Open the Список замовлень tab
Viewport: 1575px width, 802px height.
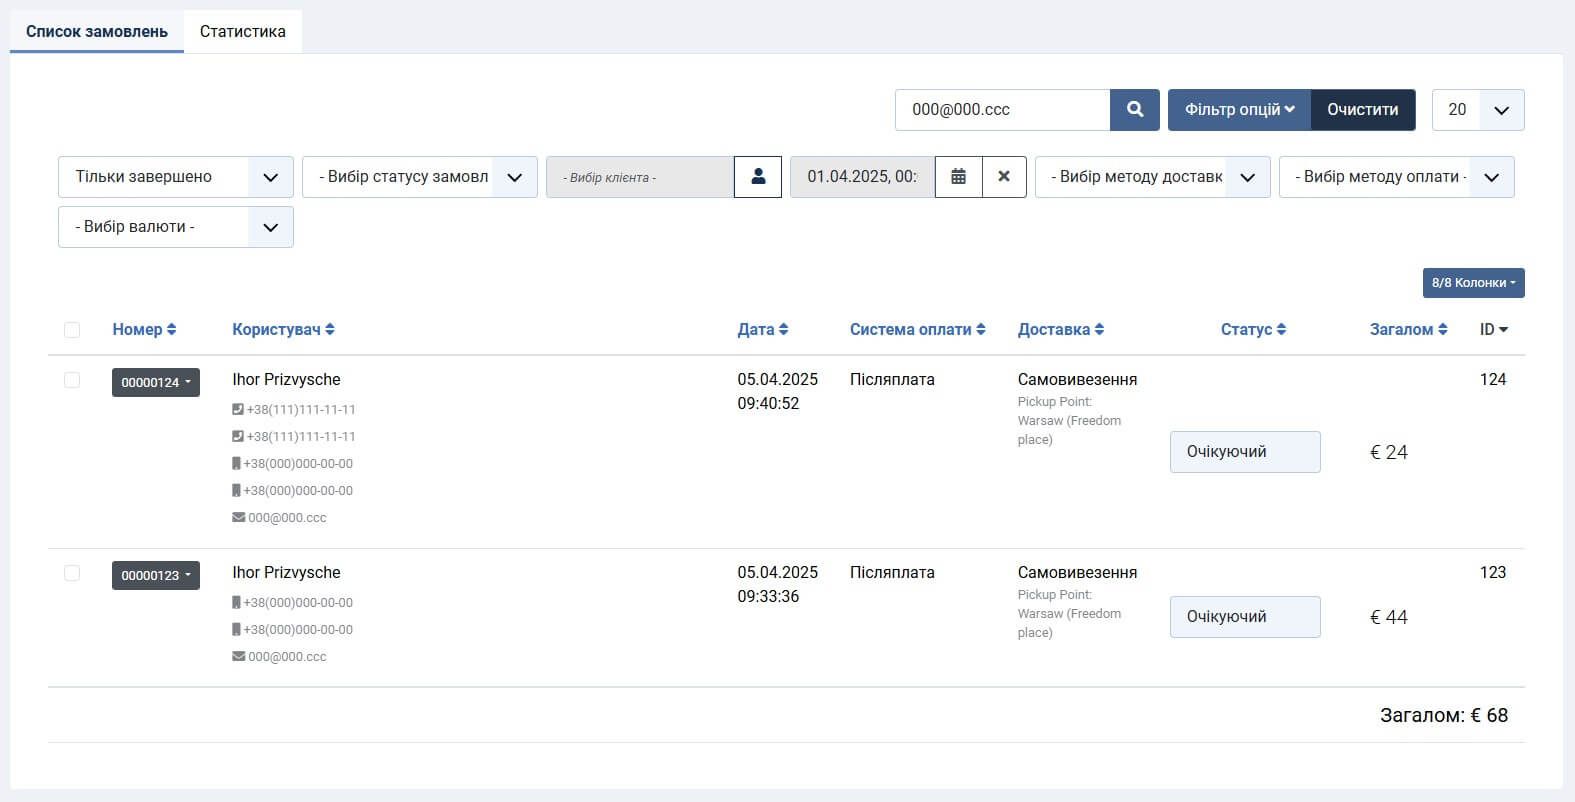(x=97, y=32)
